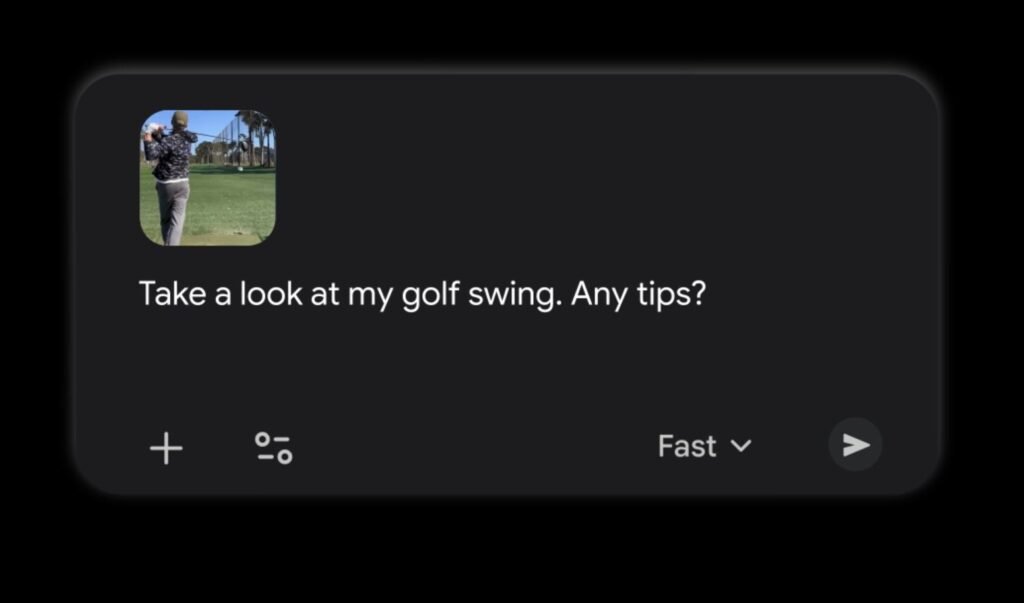Click the prompt text about golf swing
1024x603 pixels.
point(421,295)
